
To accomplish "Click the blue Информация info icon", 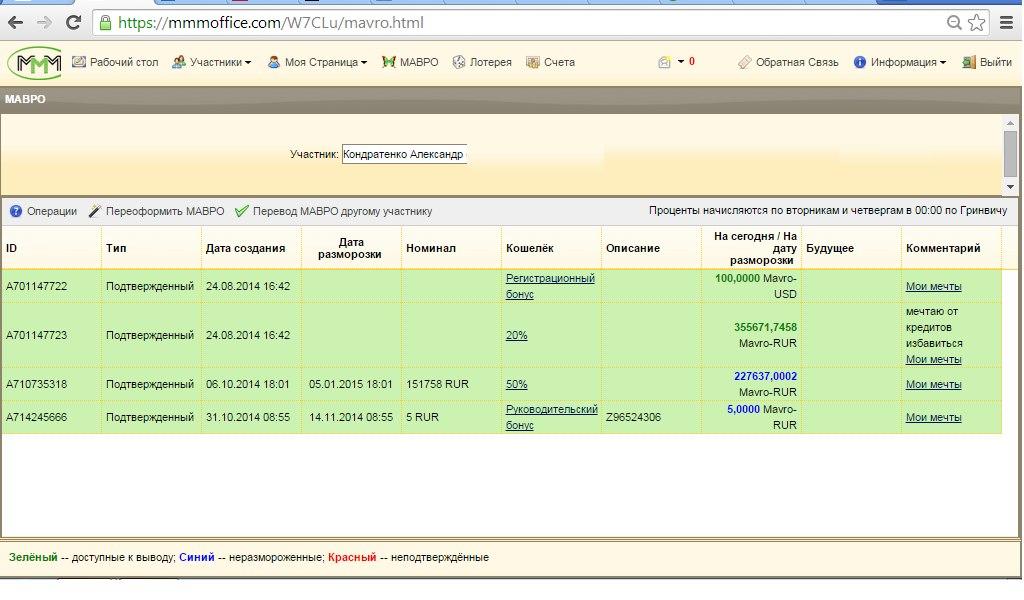I will point(859,62).
